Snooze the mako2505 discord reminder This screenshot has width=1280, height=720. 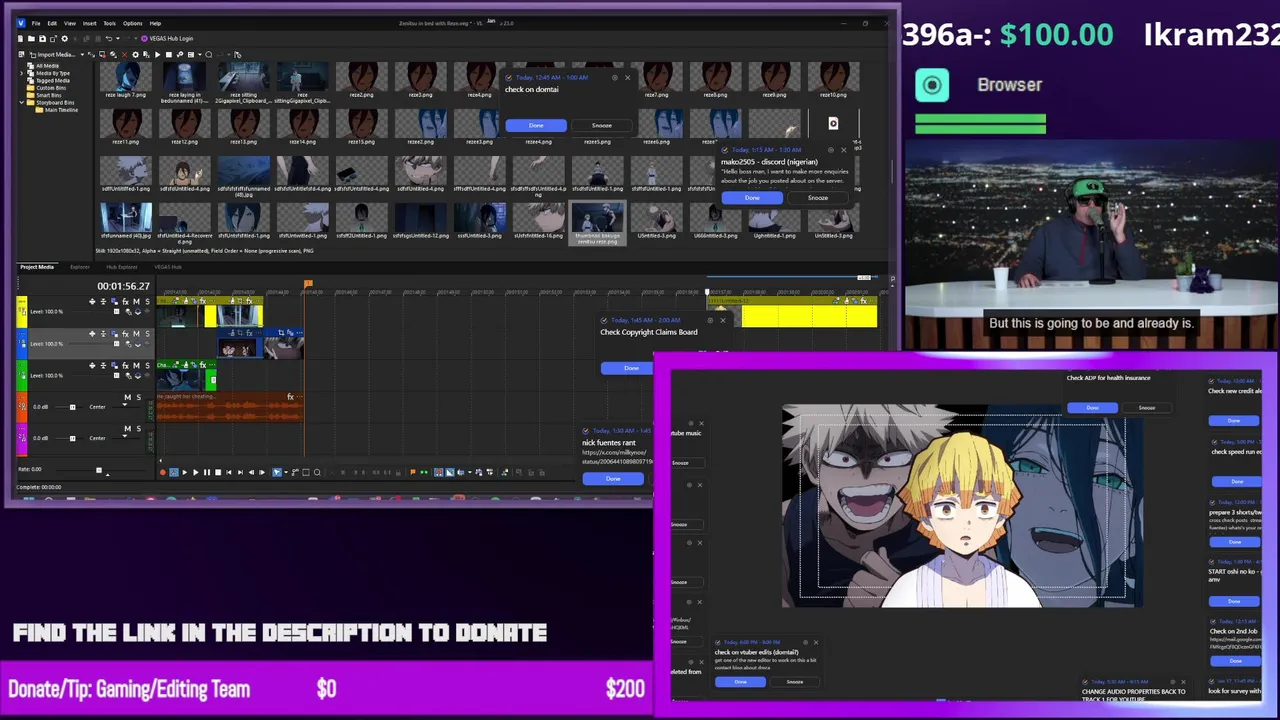(x=817, y=197)
